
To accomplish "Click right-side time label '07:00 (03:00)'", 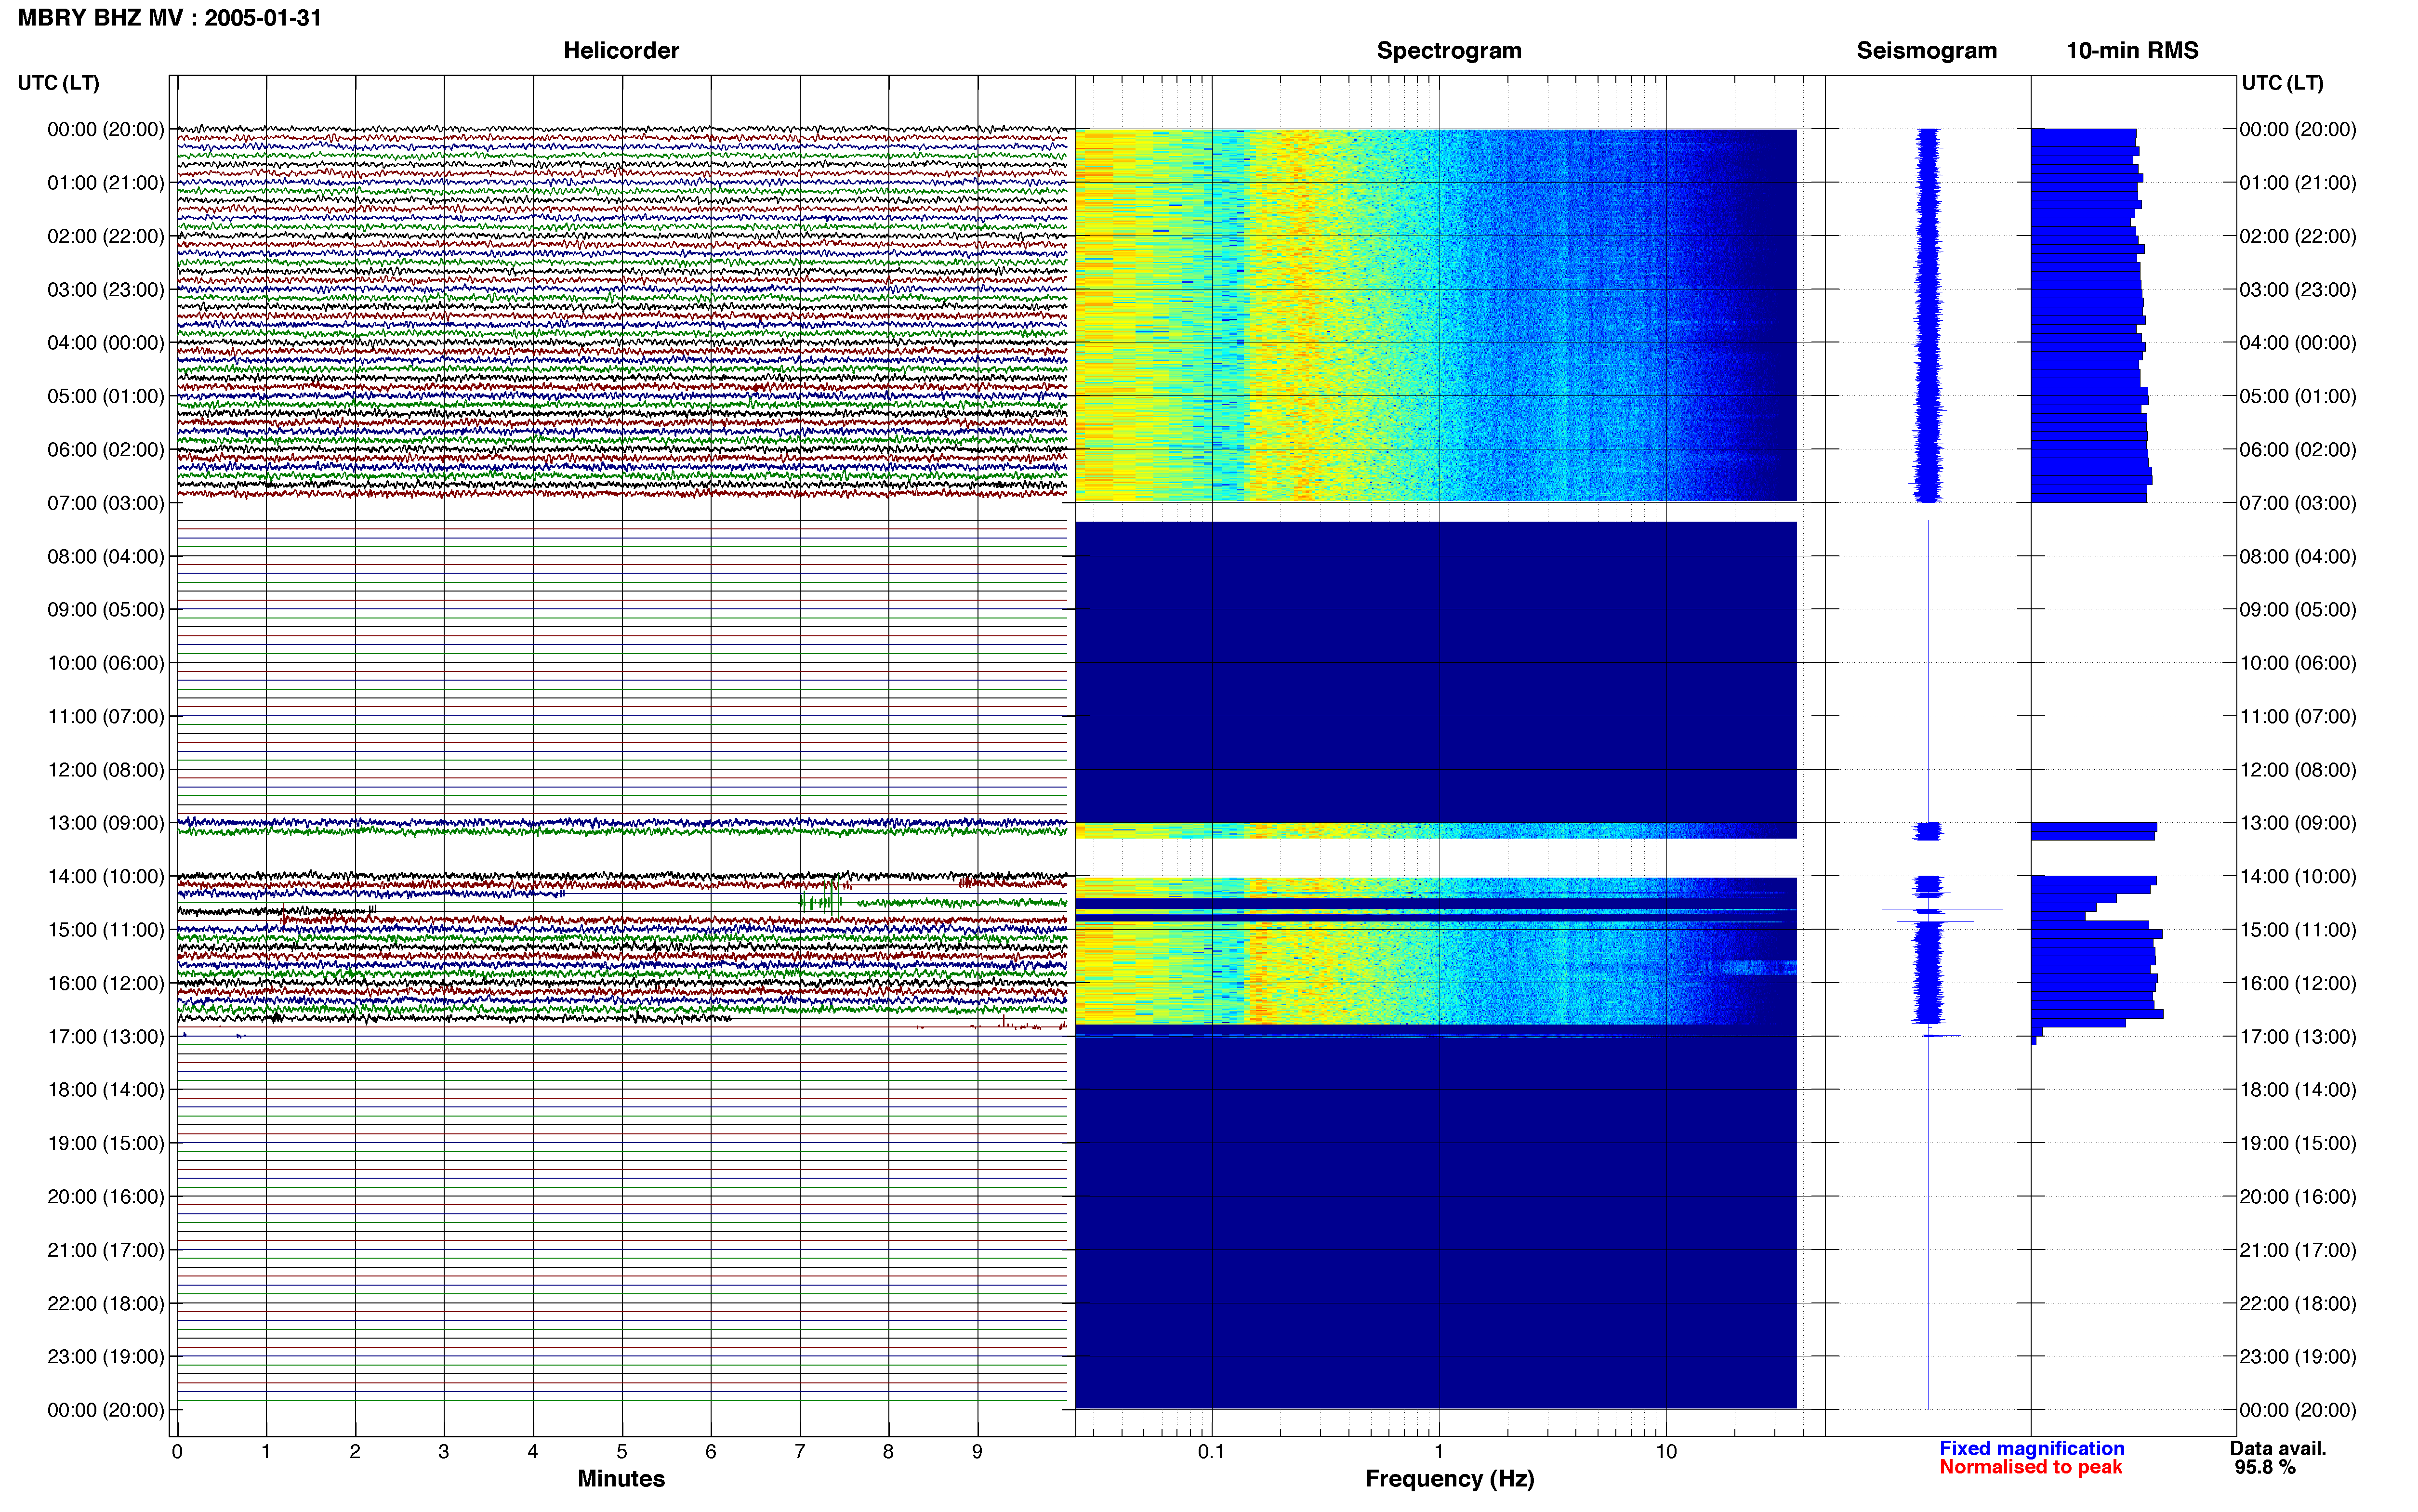I will coord(2298,503).
